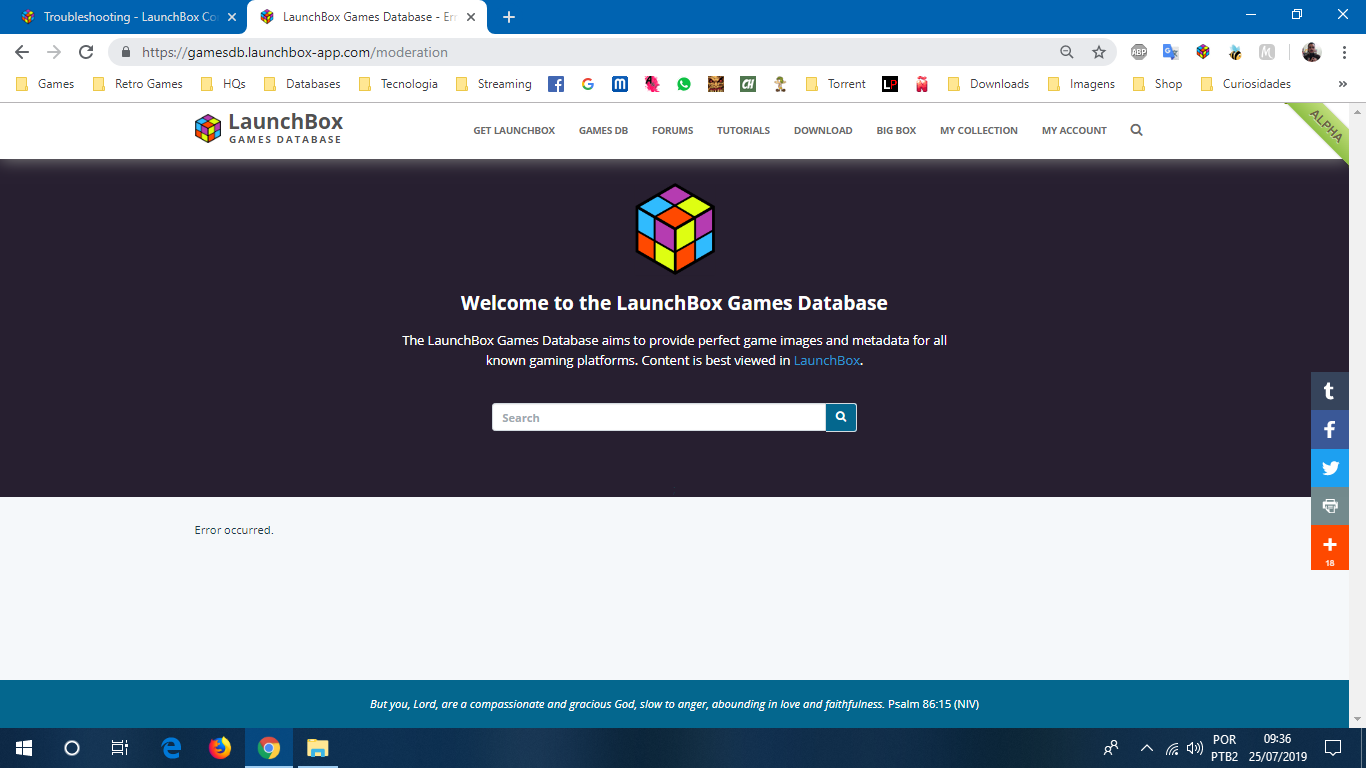Screen dimensions: 1366x768
Task: Click the blue search magnifier button
Action: tap(841, 417)
